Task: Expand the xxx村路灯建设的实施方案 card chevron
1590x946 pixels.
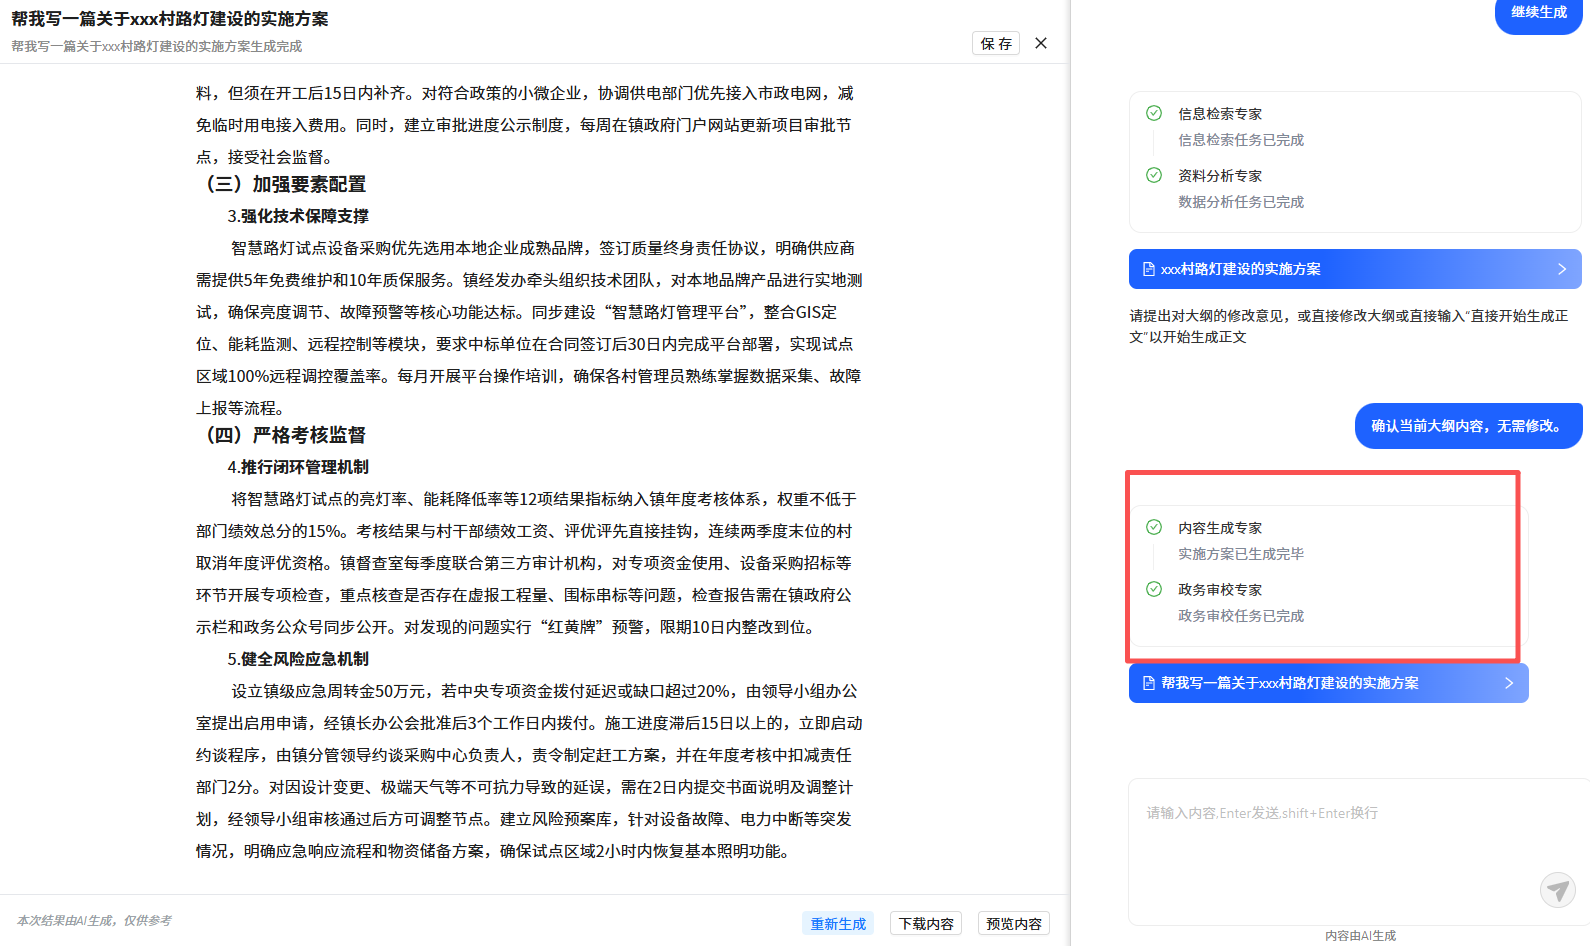Action: [x=1561, y=269]
